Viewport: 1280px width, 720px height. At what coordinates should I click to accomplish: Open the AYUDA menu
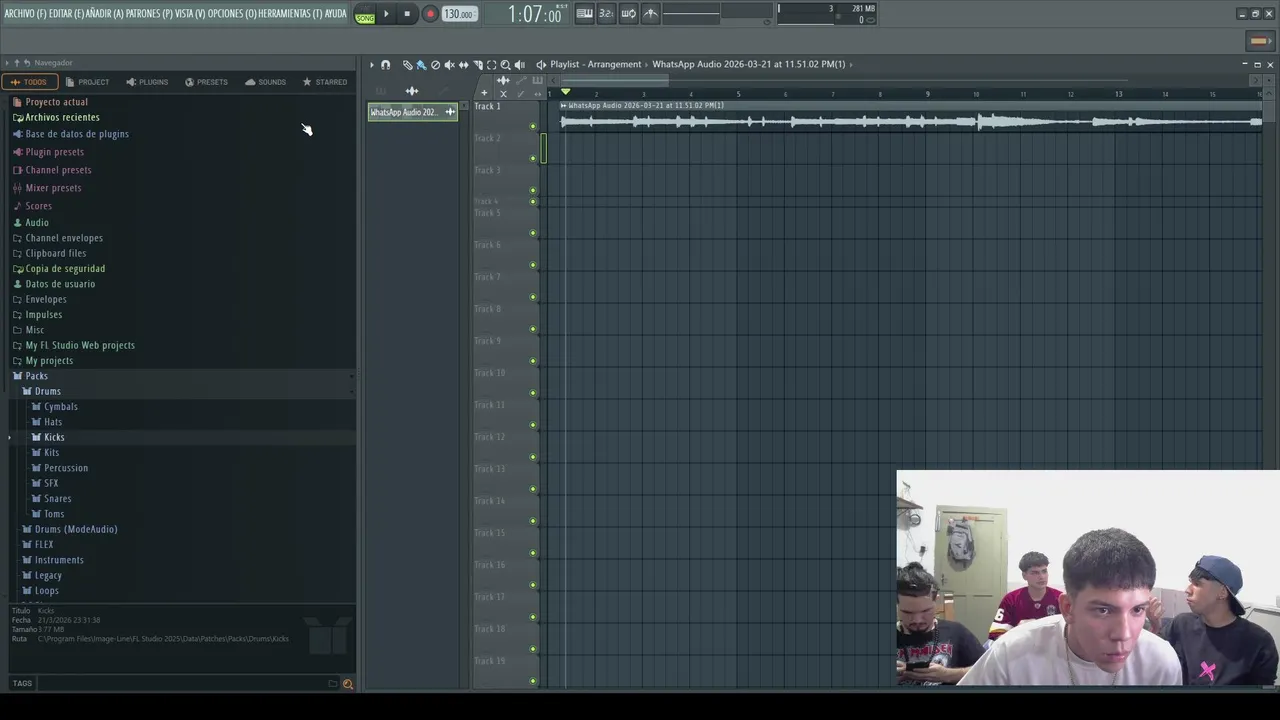coord(335,14)
